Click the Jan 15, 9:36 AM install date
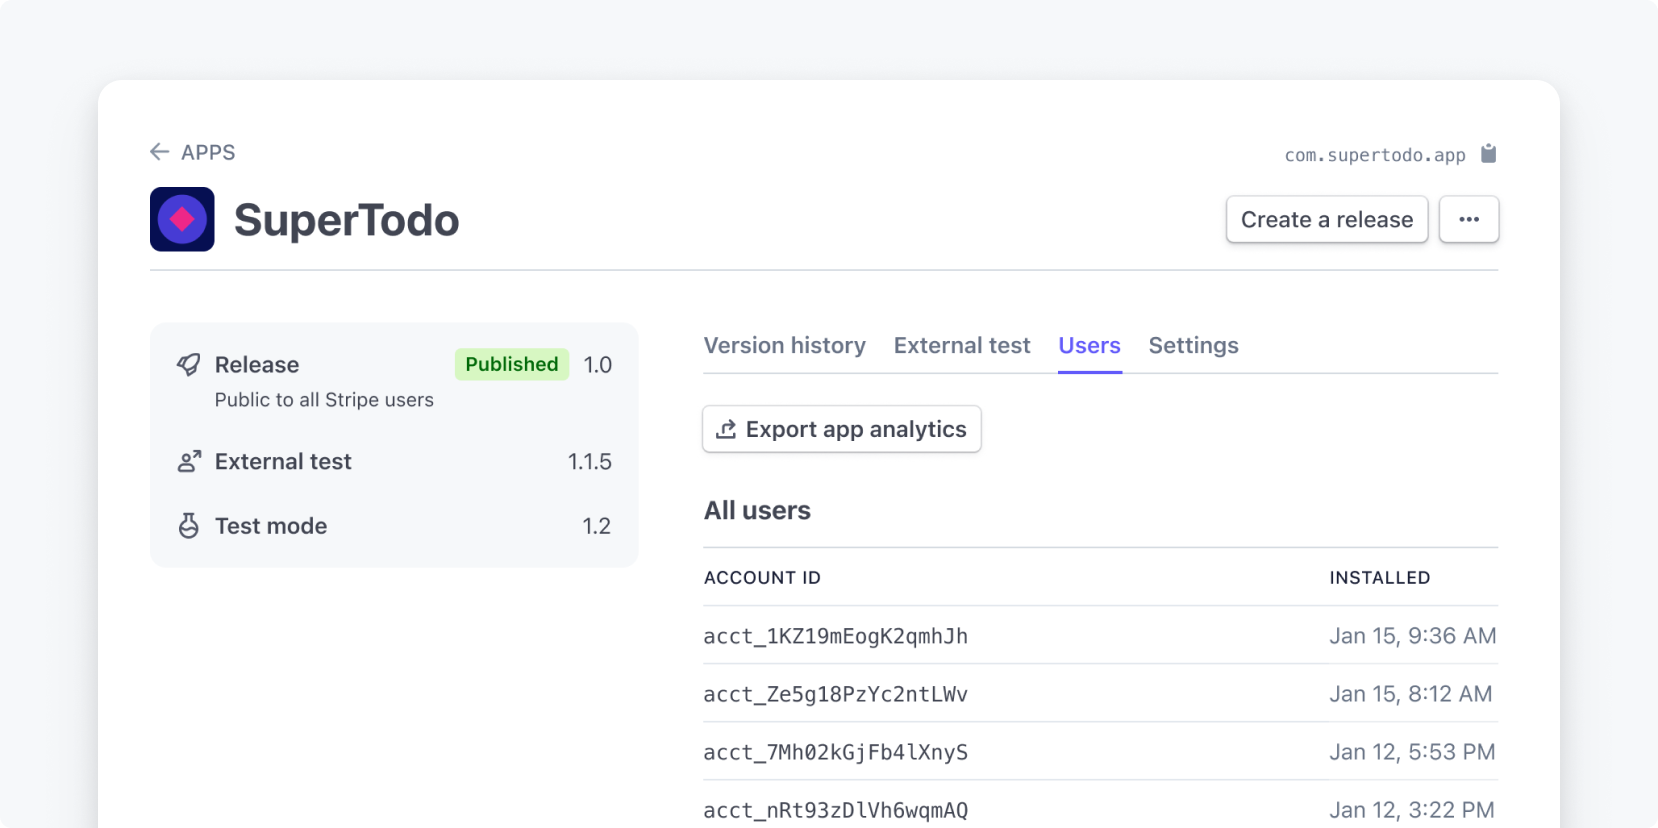 pyautogui.click(x=1413, y=636)
